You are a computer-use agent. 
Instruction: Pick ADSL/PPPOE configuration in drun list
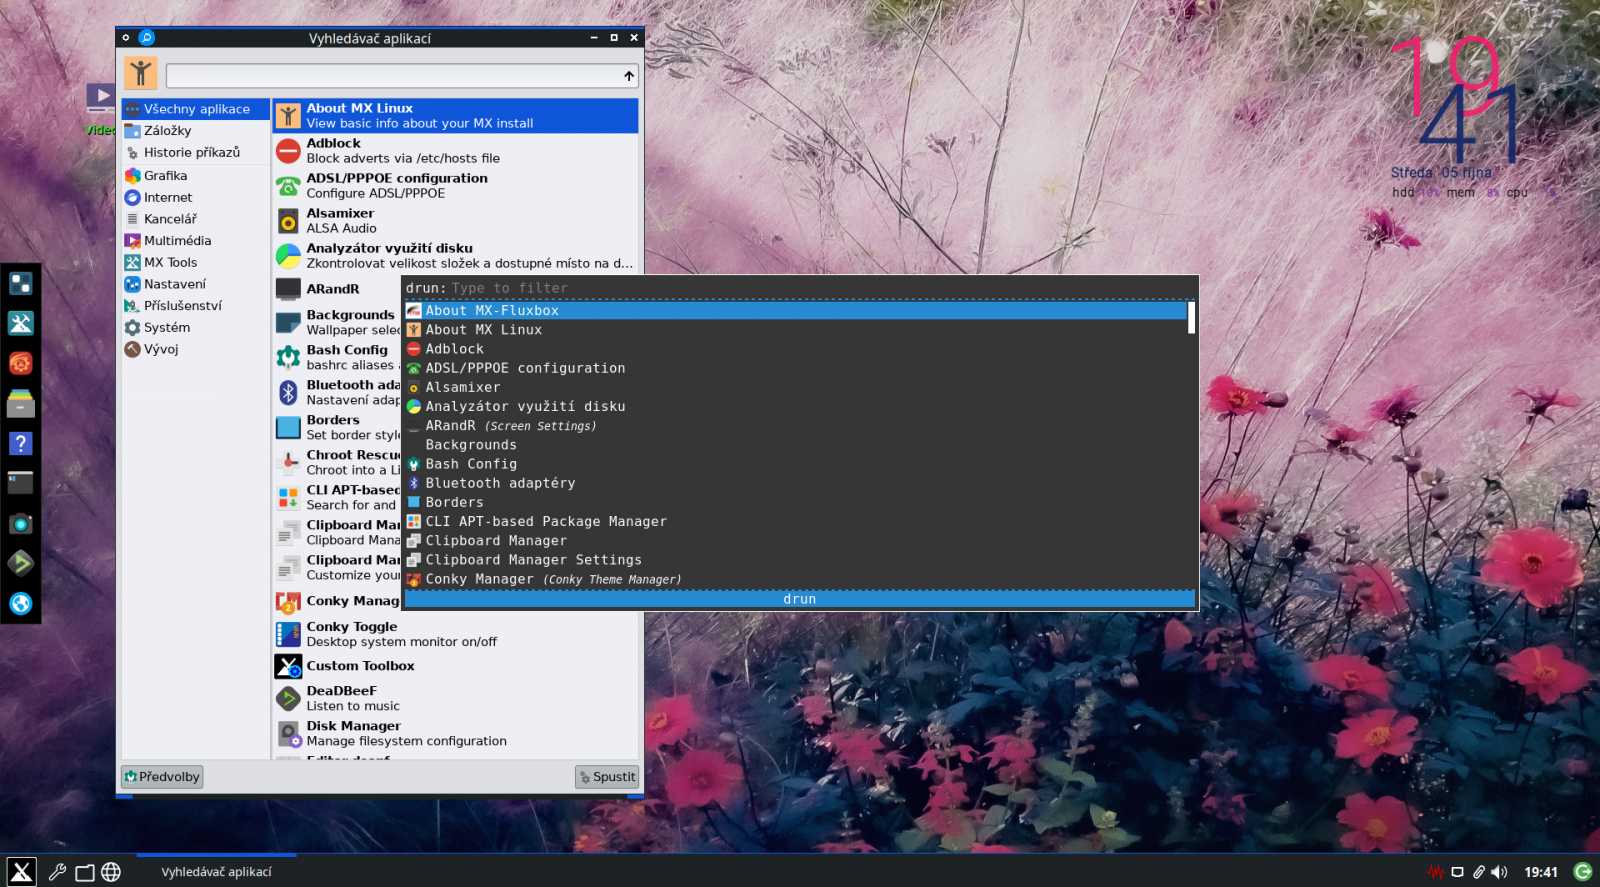(796, 368)
